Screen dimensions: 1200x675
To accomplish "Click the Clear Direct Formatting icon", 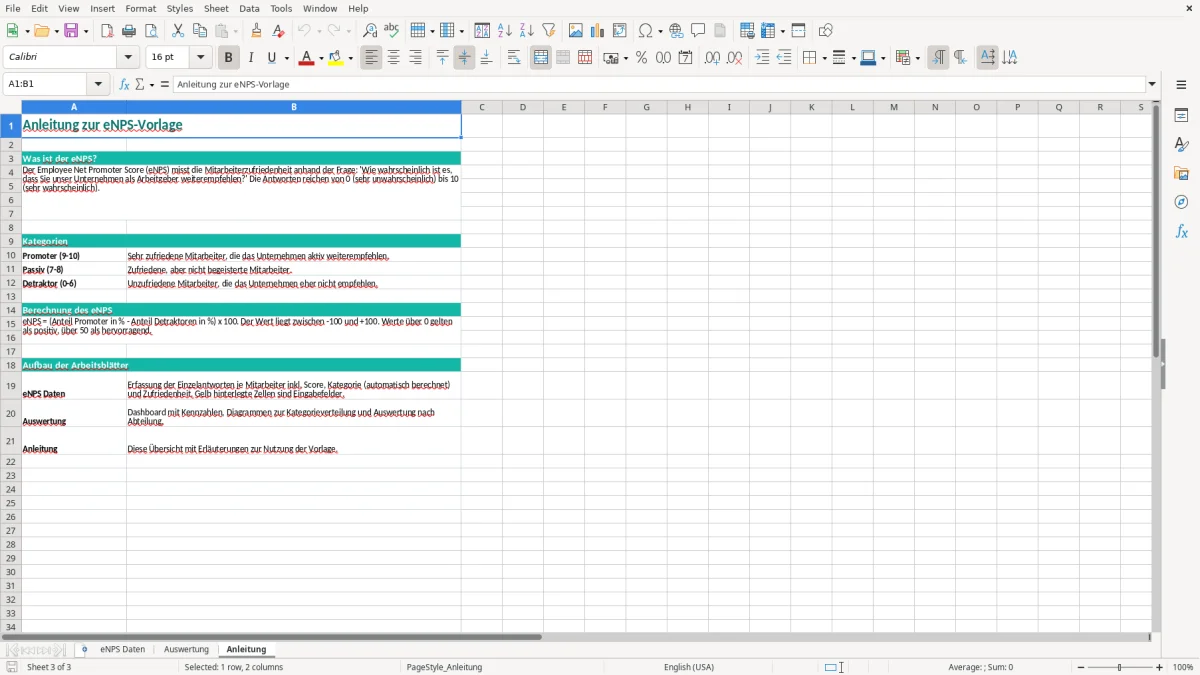I will pyautogui.click(x=279, y=31).
